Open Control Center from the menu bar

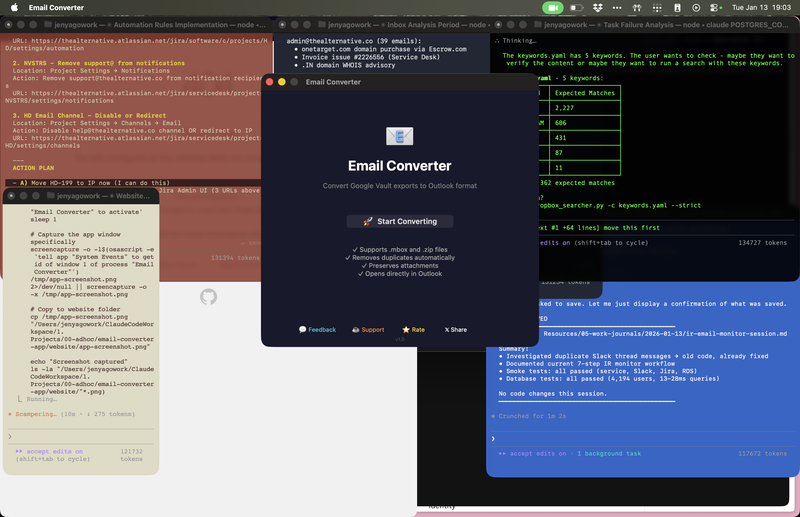tap(716, 8)
